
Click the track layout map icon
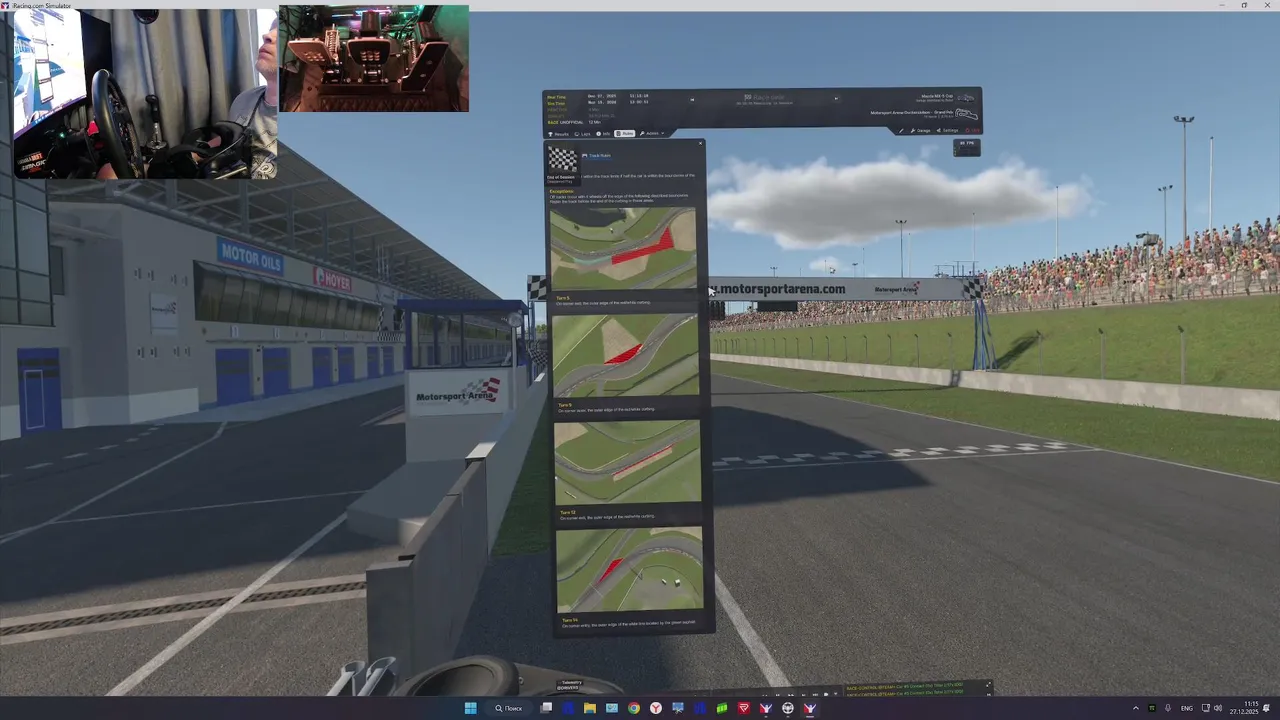966,115
